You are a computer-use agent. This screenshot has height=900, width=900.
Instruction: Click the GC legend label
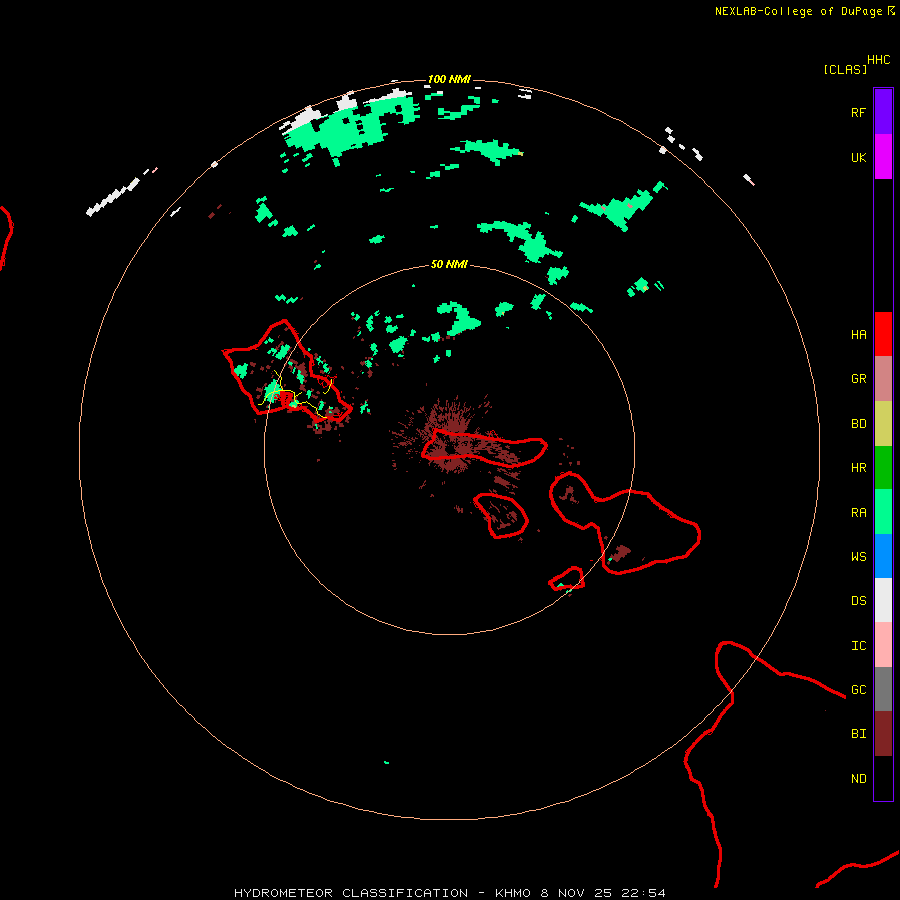tap(859, 690)
